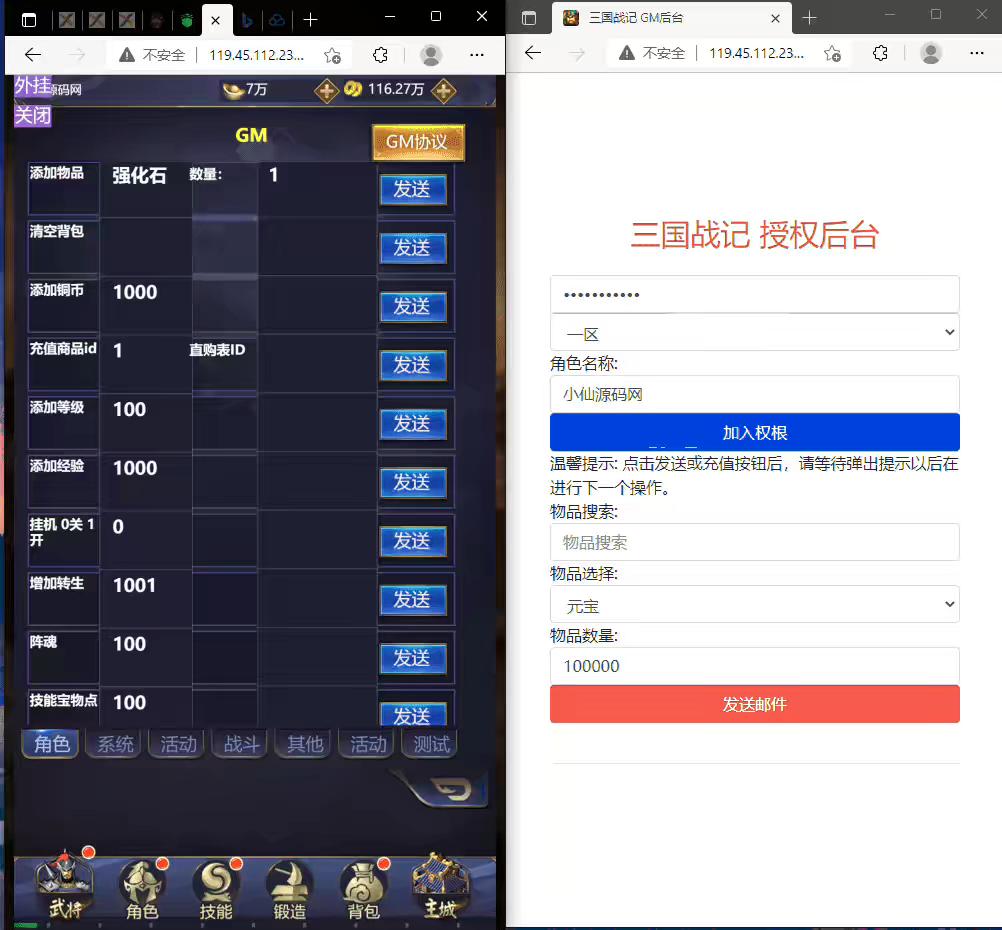This screenshot has width=1002, height=930.
Task: Switch to the 战斗 GM tab
Action: click(x=242, y=744)
